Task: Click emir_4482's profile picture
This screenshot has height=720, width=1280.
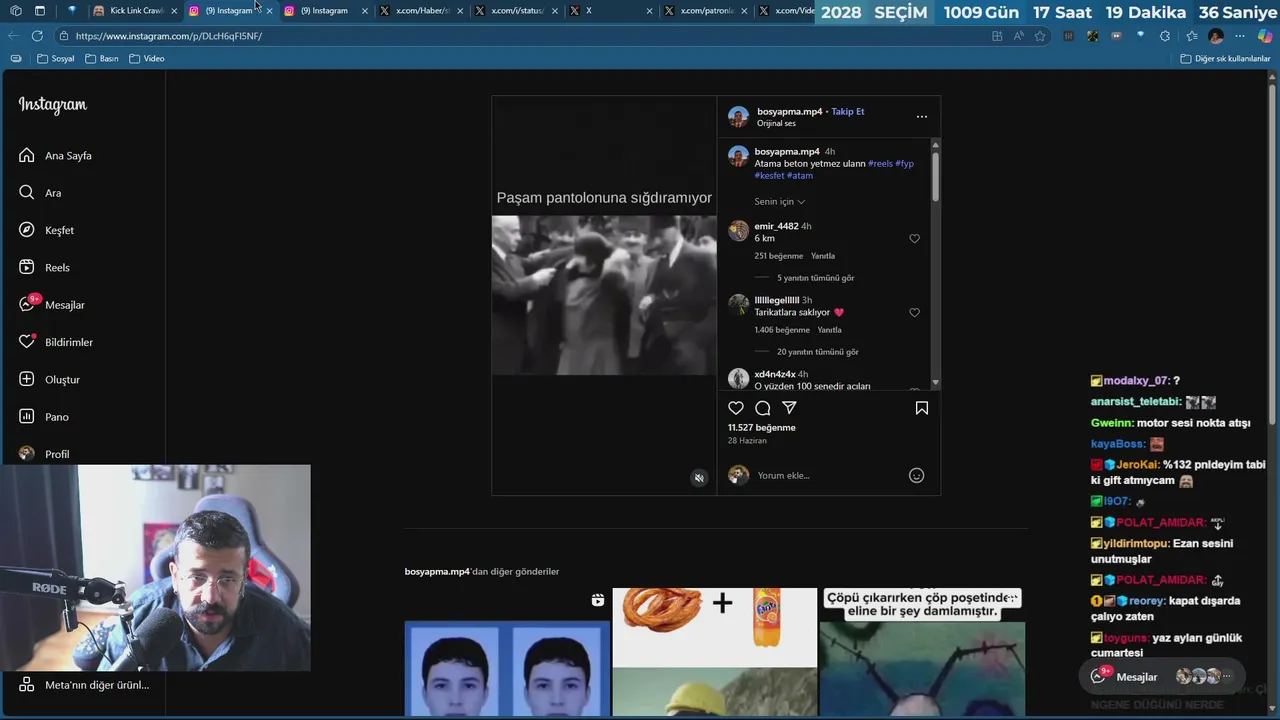Action: [738, 231]
